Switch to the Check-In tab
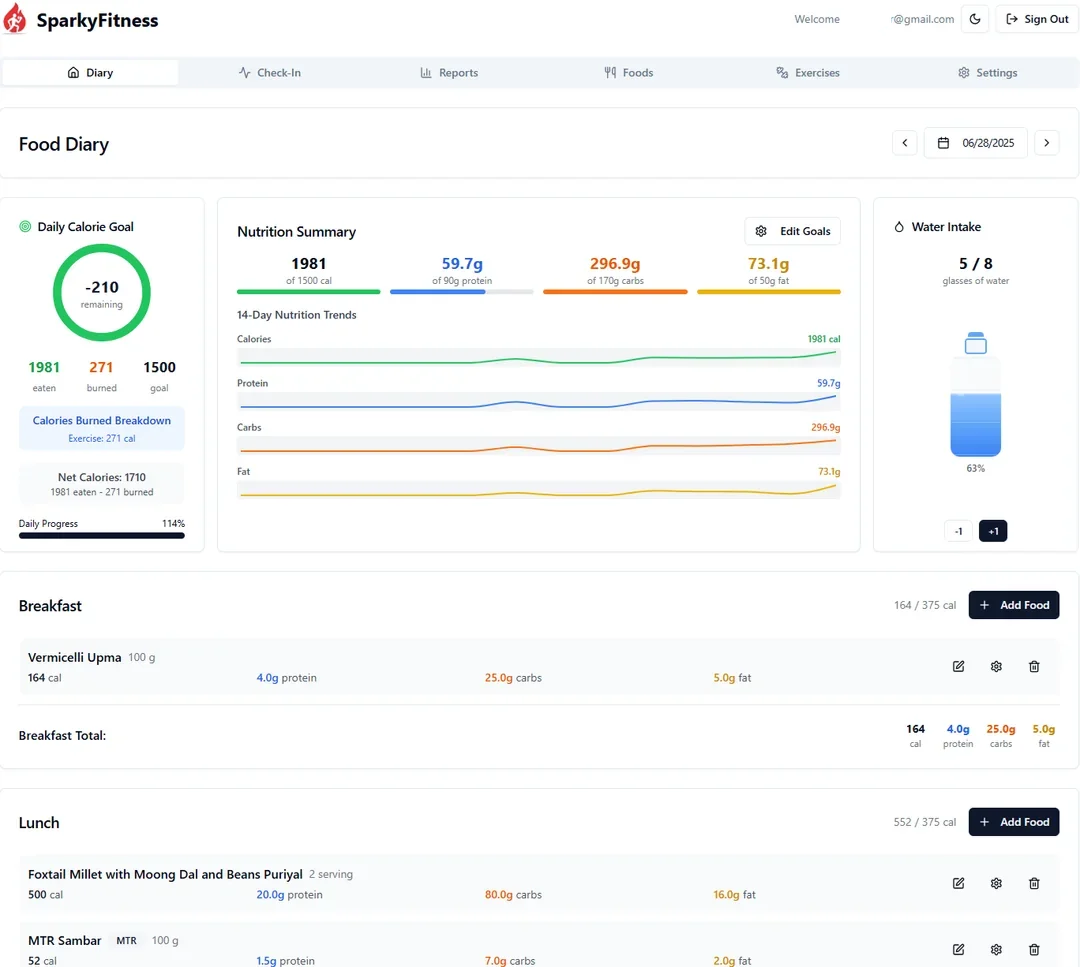Viewport: 1080px width, 967px height. (270, 73)
